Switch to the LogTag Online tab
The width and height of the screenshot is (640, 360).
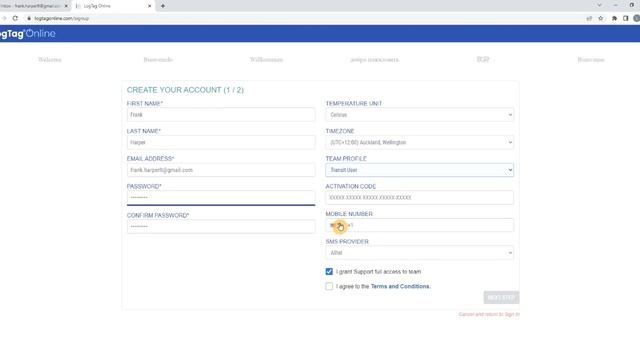113,6
